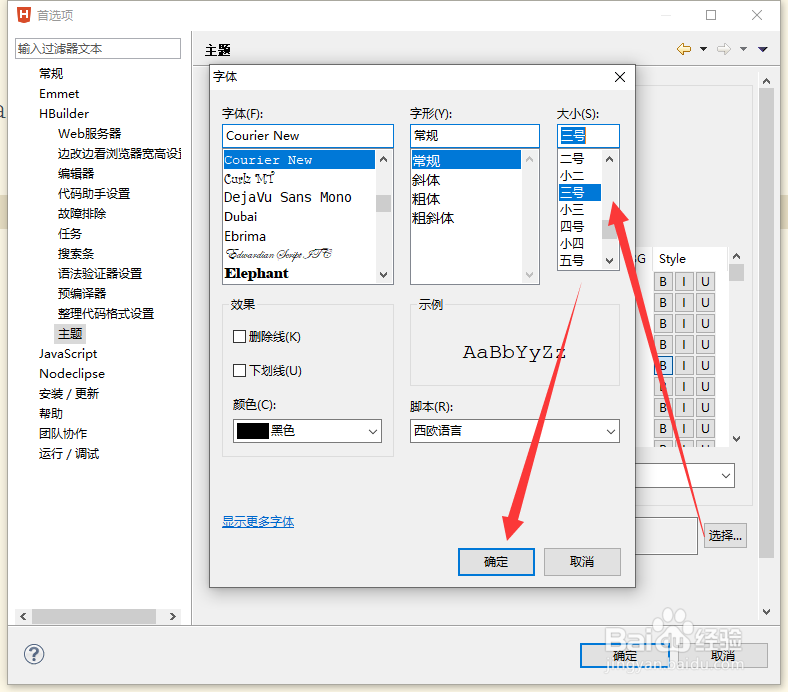
Task: Select size 五号 in size list
Action: [x=572, y=261]
